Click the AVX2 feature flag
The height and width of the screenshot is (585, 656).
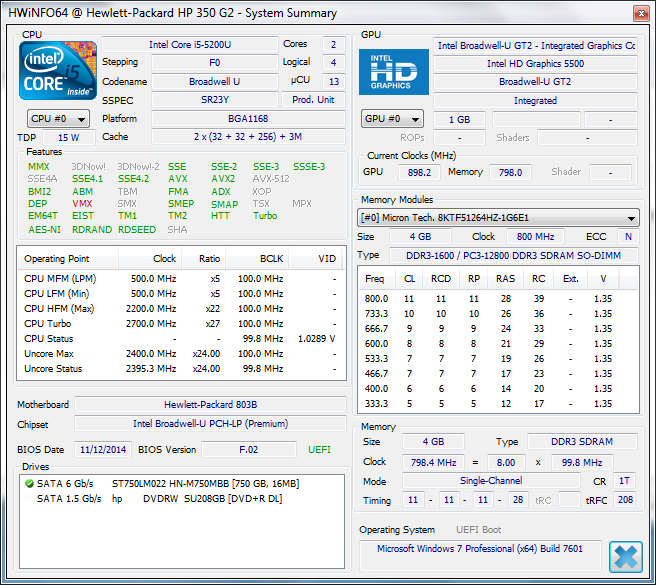click(x=223, y=179)
